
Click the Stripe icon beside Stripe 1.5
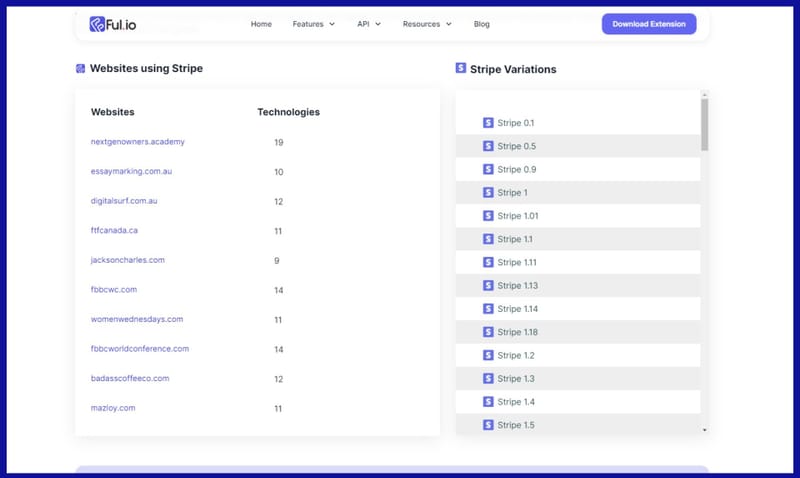pos(488,425)
